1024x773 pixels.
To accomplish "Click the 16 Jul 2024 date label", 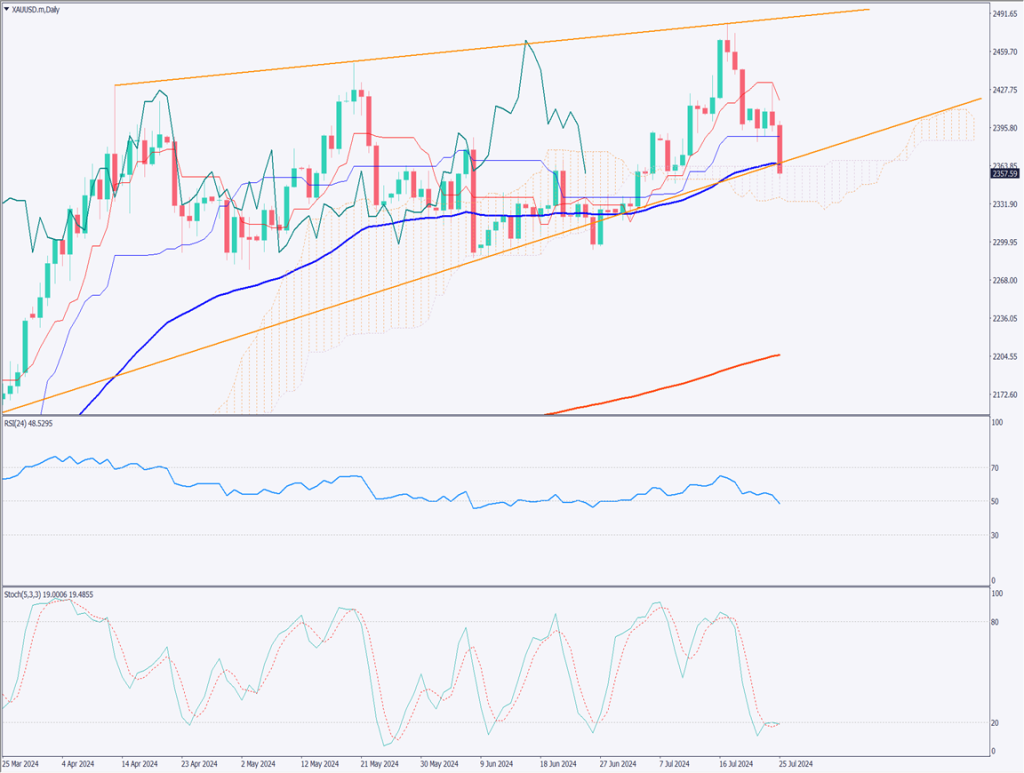I will pos(734,765).
